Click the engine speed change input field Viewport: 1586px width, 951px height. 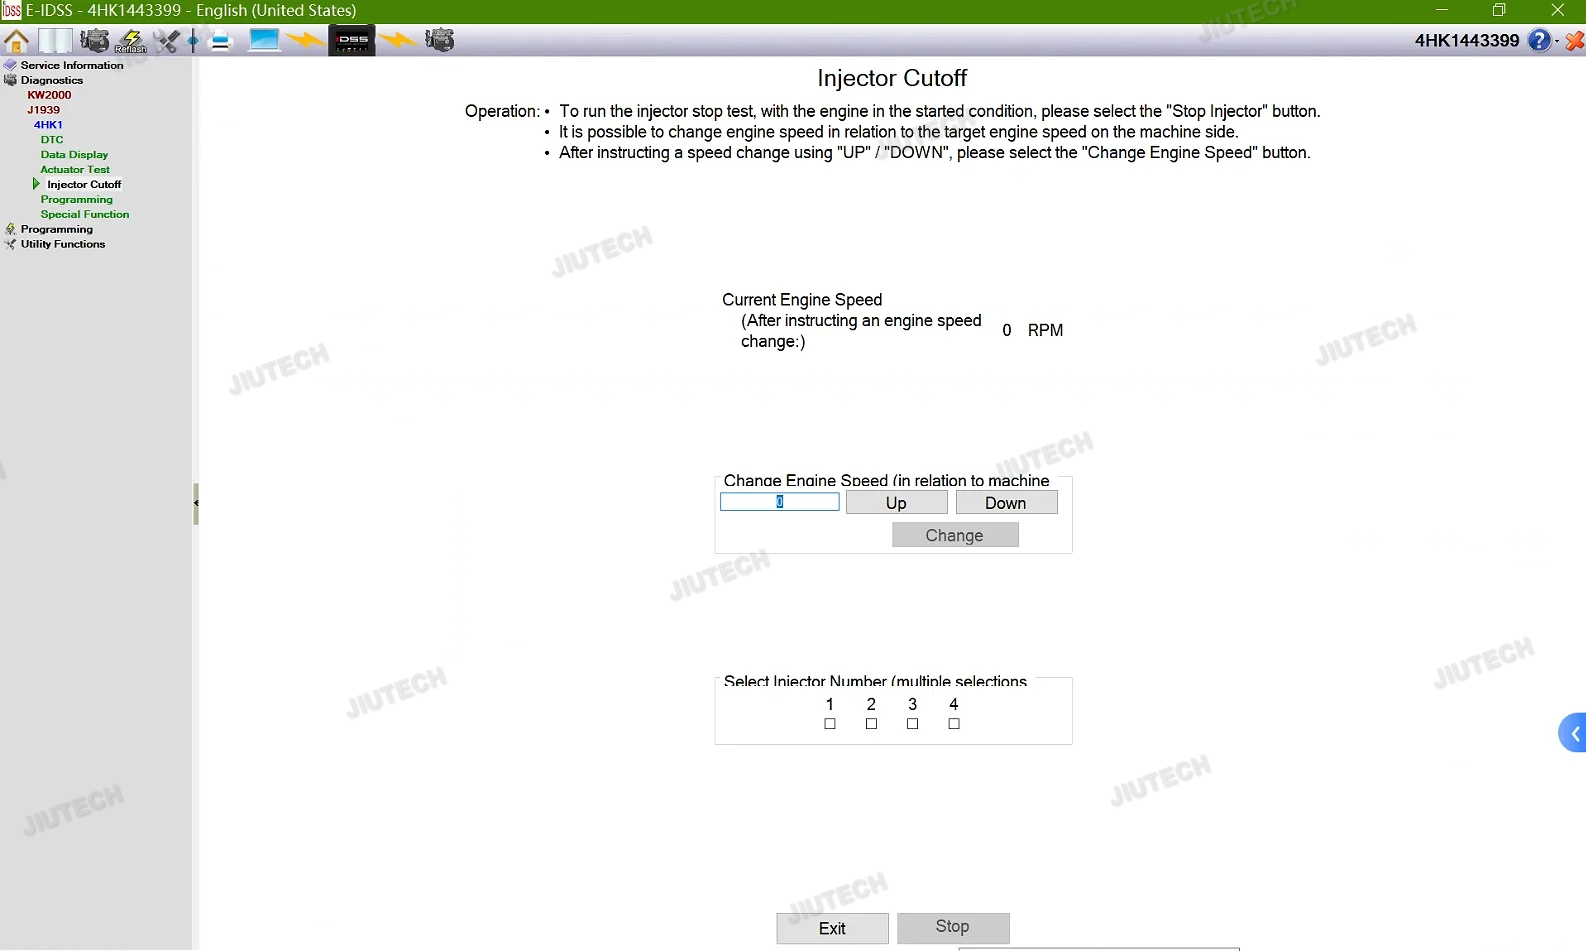pyautogui.click(x=779, y=502)
